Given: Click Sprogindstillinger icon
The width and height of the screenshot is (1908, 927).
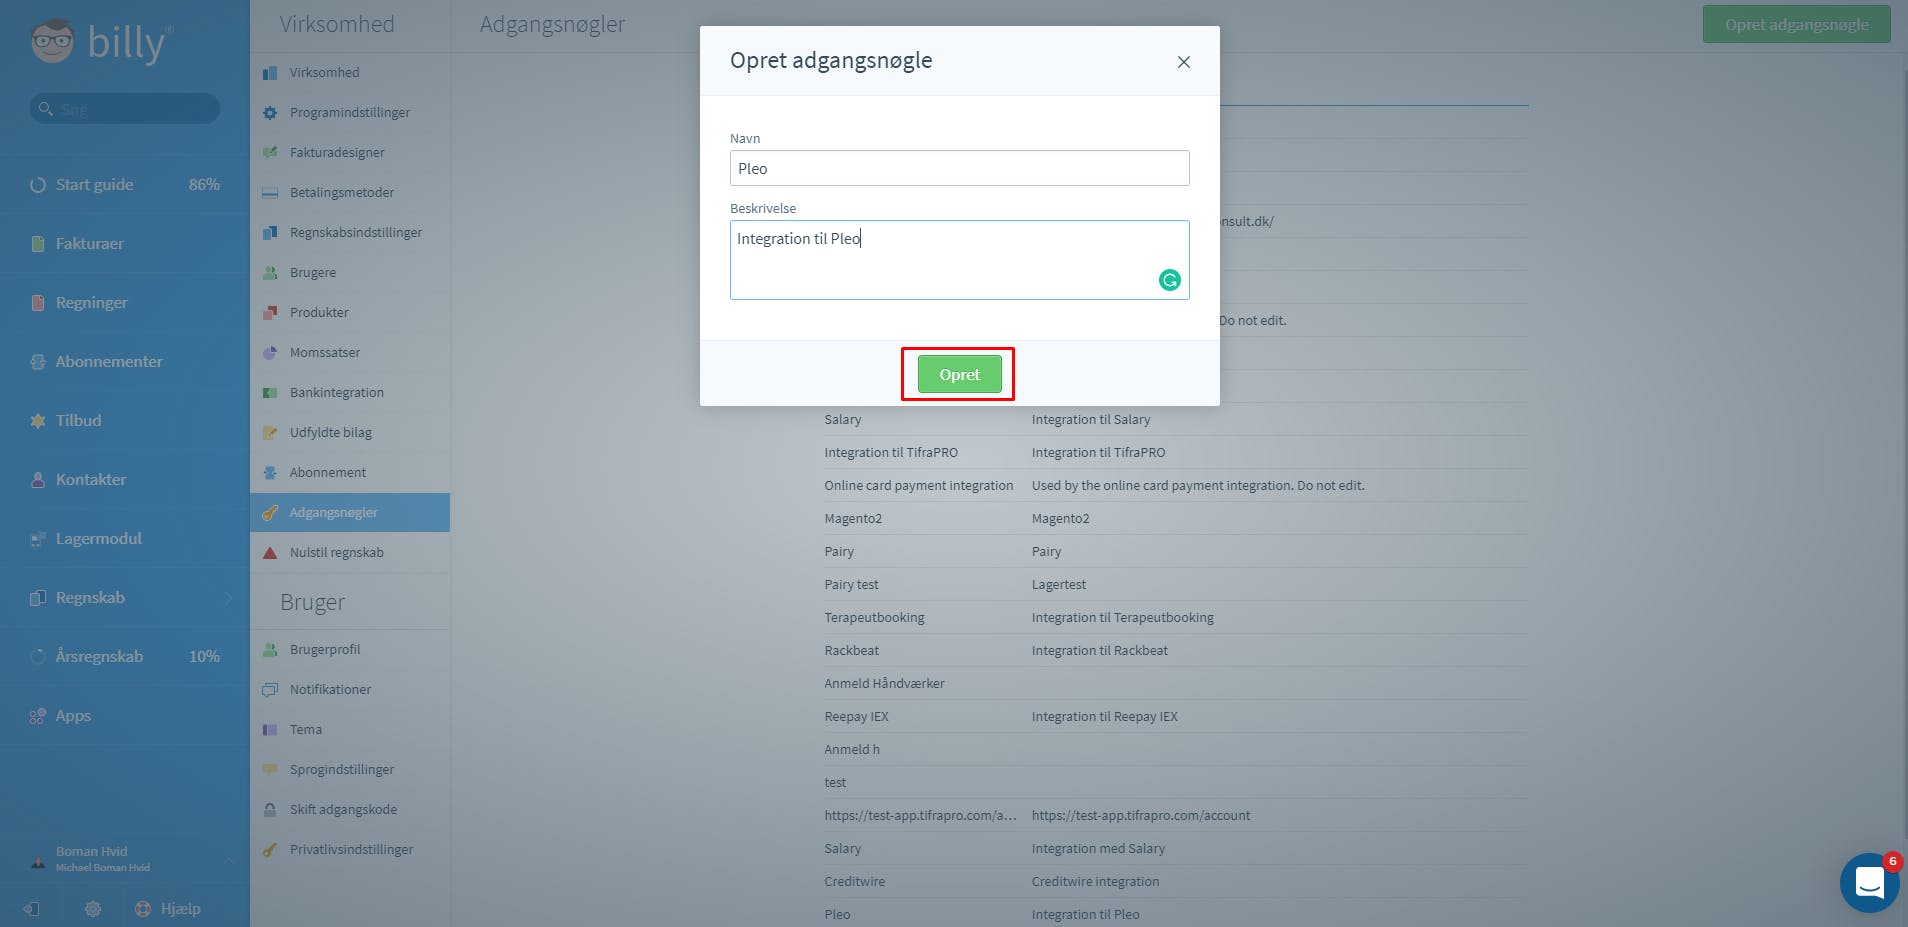Looking at the screenshot, I should pyautogui.click(x=270, y=770).
